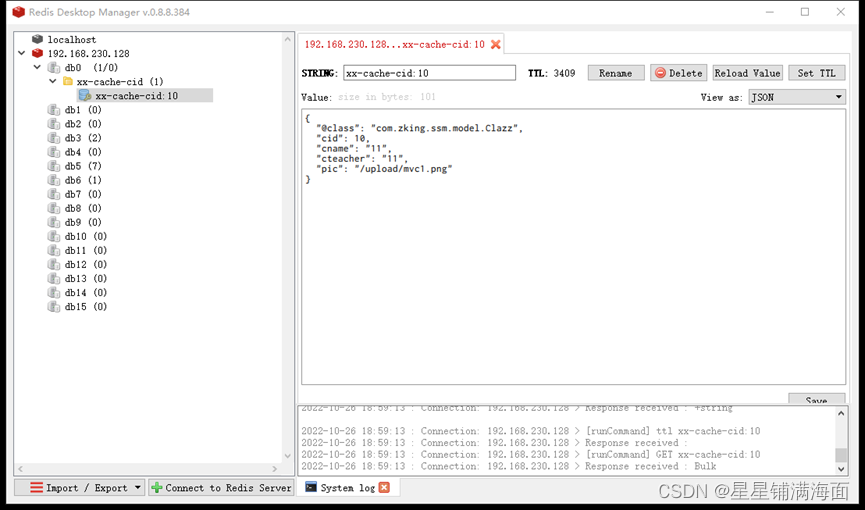The height and width of the screenshot is (510, 865).
Task: Collapse the xx-cache-cid namespace folder
Action: tap(53, 82)
